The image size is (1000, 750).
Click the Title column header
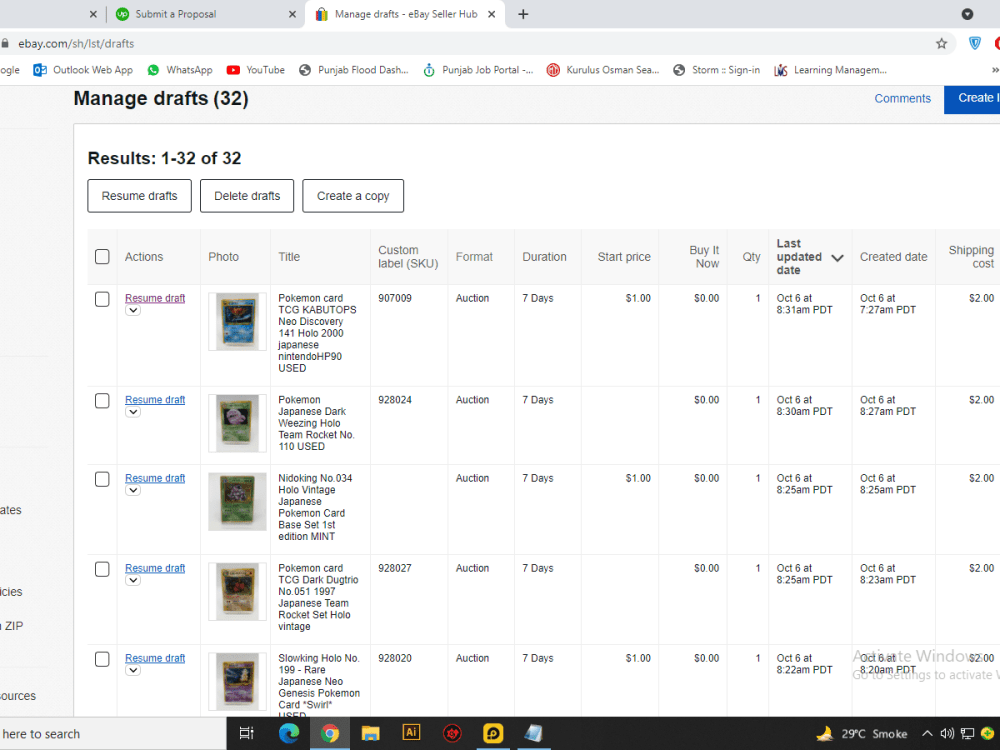click(289, 257)
